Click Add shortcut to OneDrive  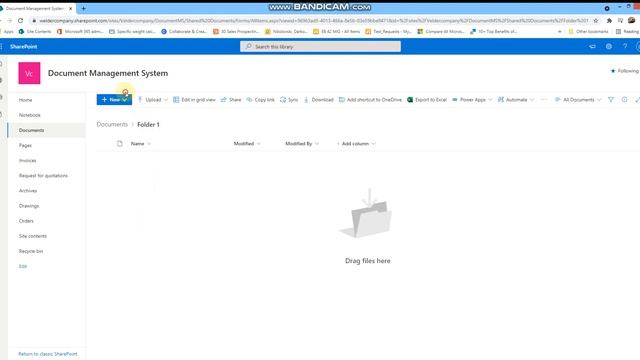tap(370, 100)
